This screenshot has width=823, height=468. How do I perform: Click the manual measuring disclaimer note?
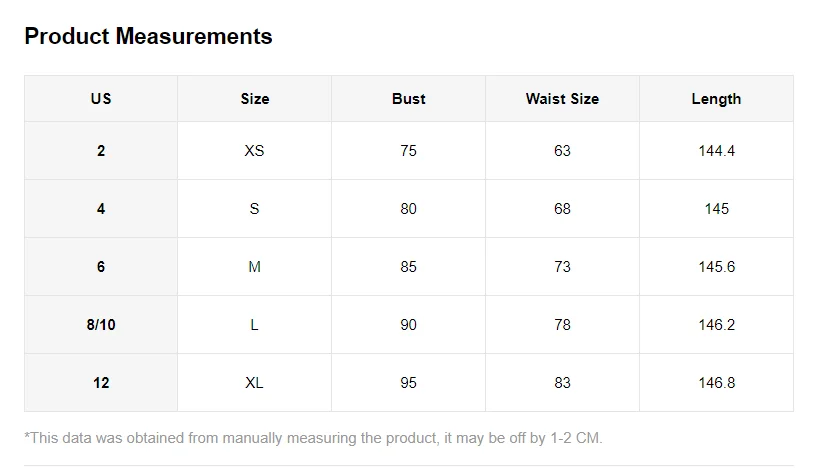[314, 438]
